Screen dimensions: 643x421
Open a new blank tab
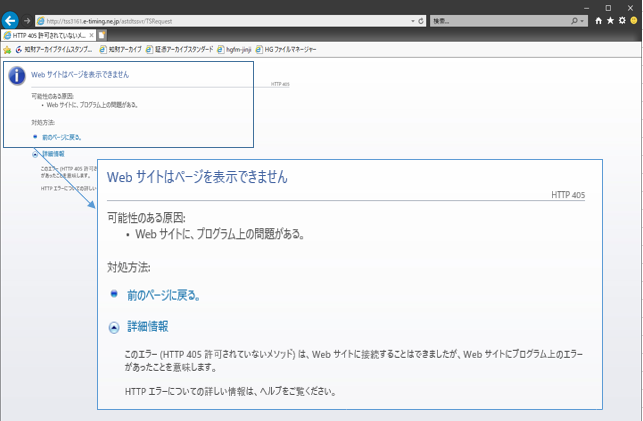pyautogui.click(x=101, y=35)
